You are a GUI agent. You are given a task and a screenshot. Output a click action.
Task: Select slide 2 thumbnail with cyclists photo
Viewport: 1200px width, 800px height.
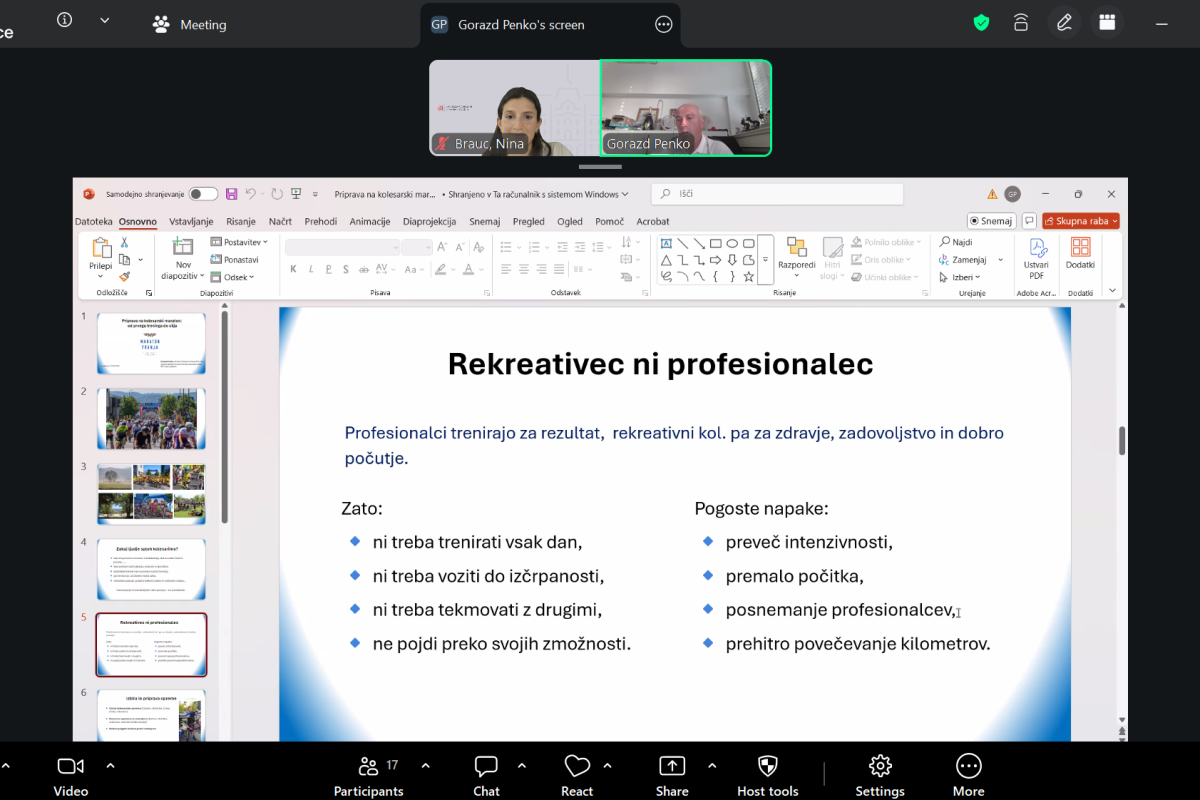151,418
